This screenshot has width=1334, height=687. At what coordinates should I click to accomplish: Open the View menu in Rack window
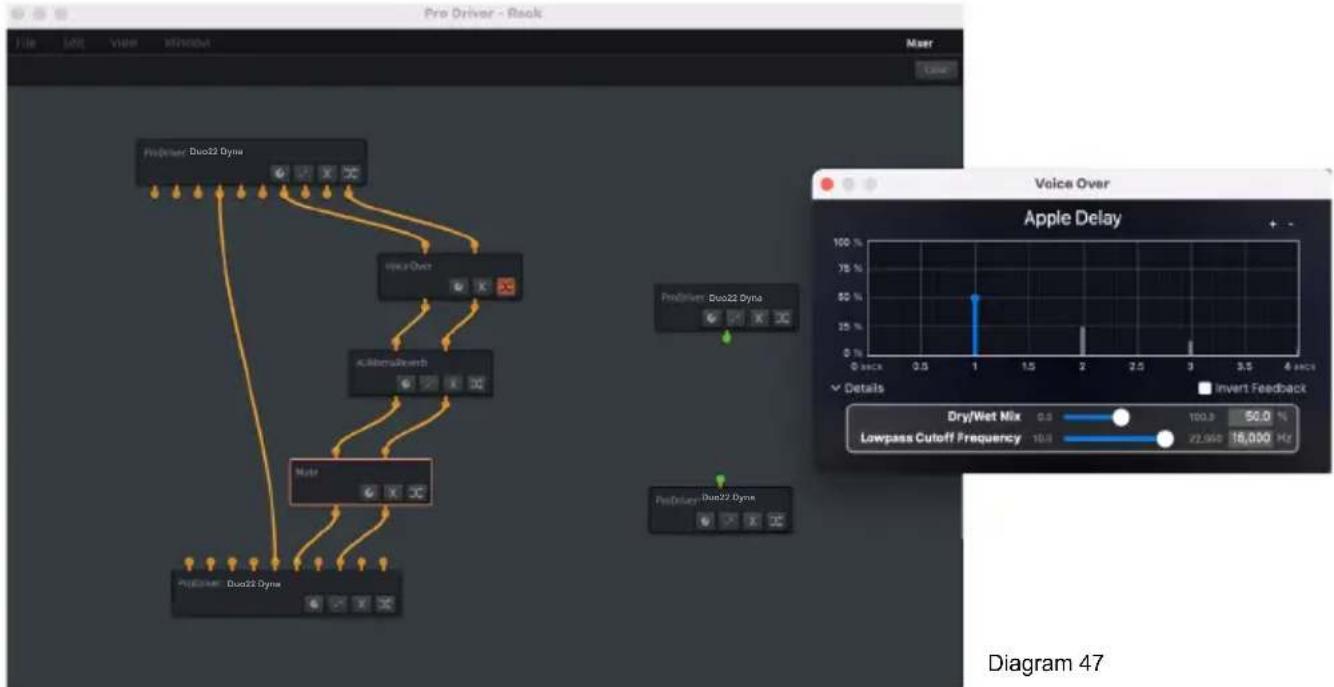[124, 43]
